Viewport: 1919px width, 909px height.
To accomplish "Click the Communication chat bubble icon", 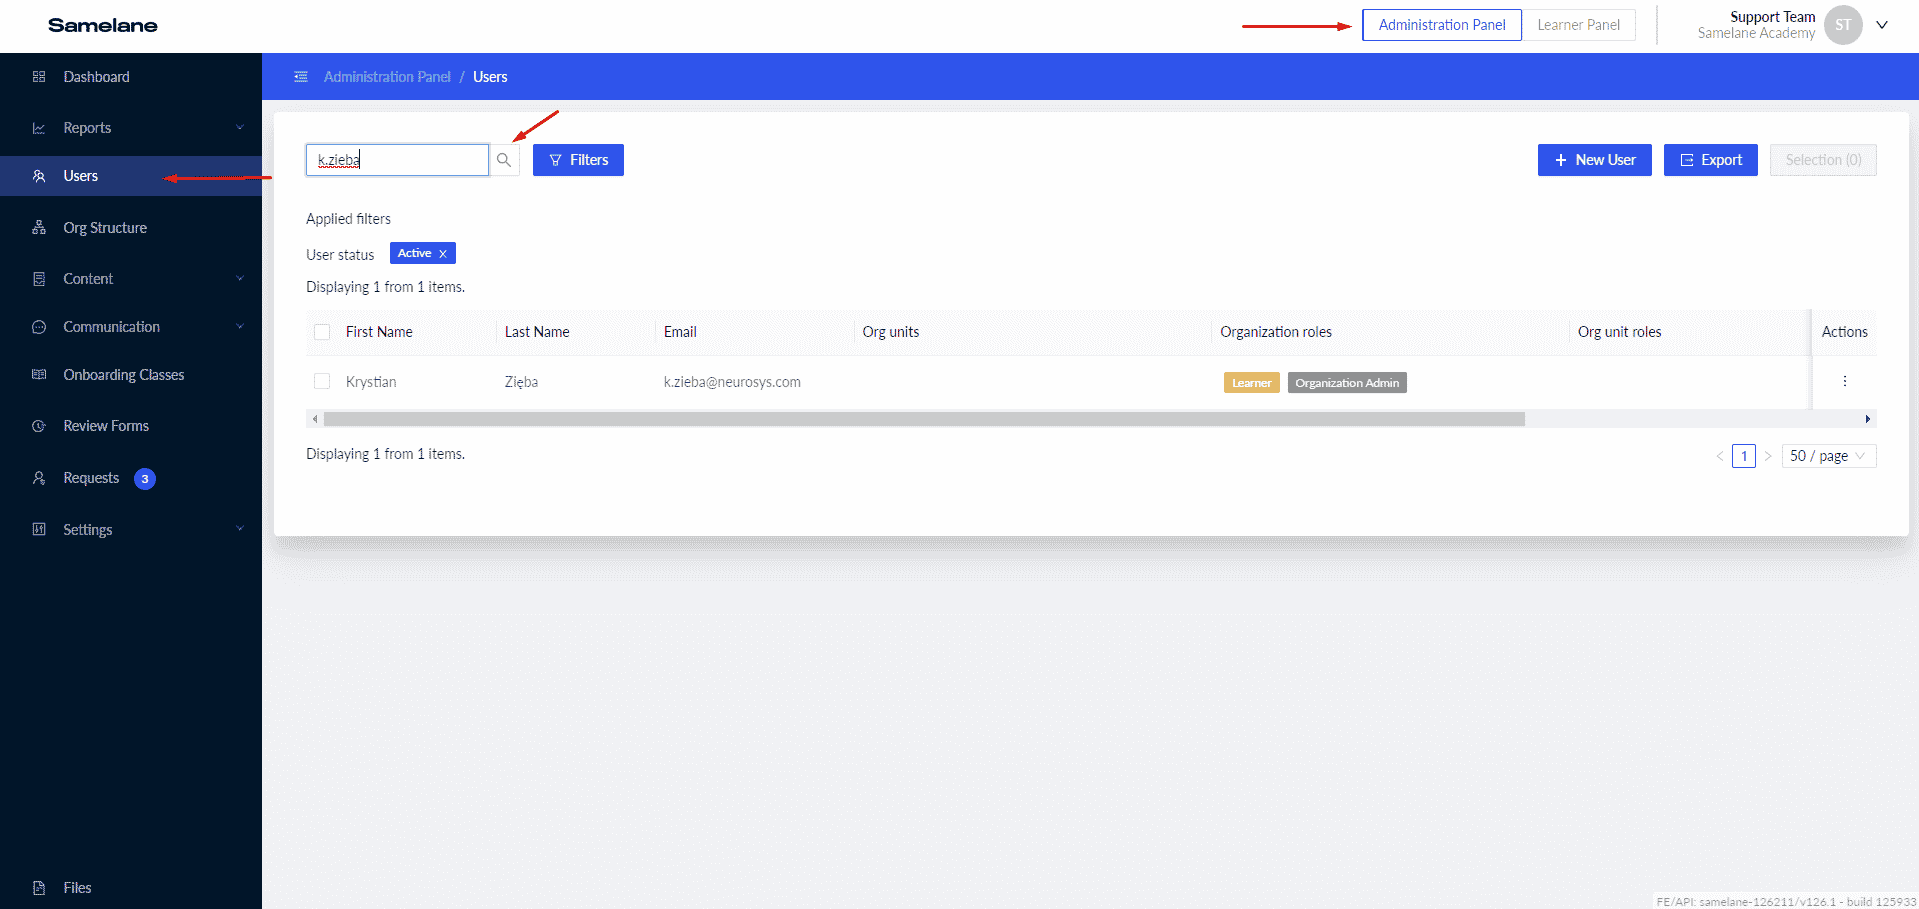I will [x=39, y=327].
